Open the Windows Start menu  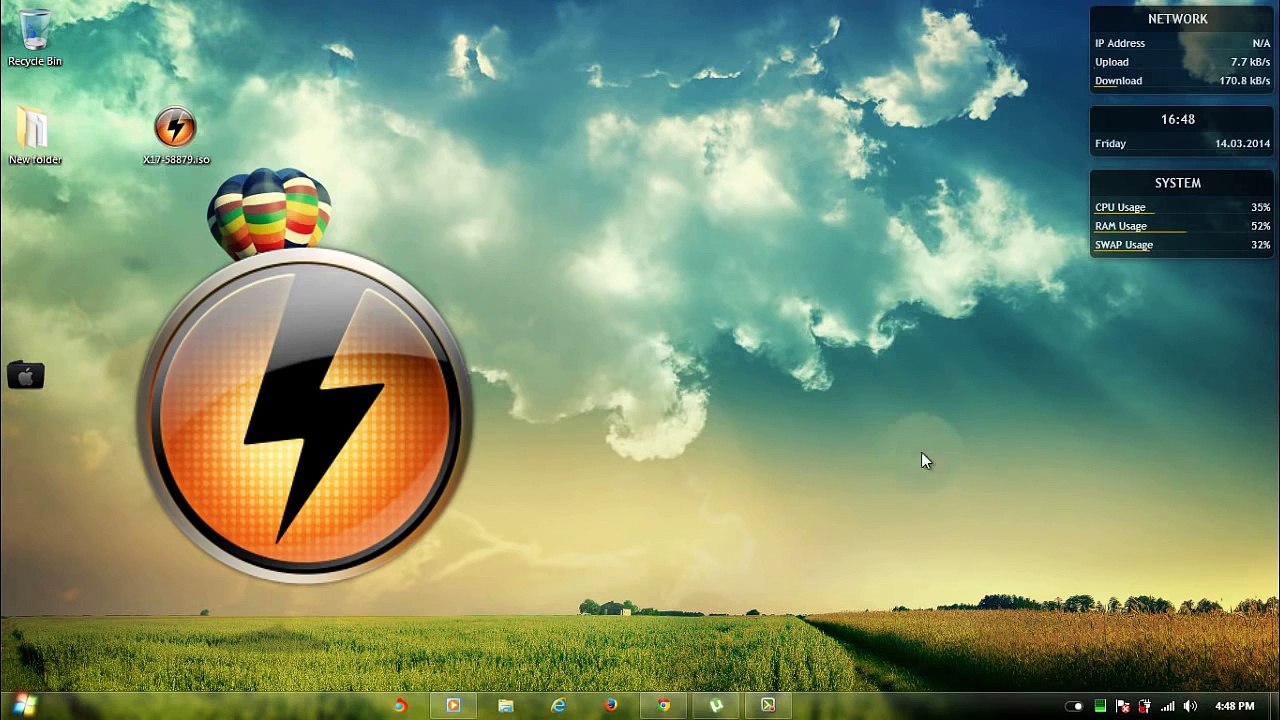coord(25,706)
